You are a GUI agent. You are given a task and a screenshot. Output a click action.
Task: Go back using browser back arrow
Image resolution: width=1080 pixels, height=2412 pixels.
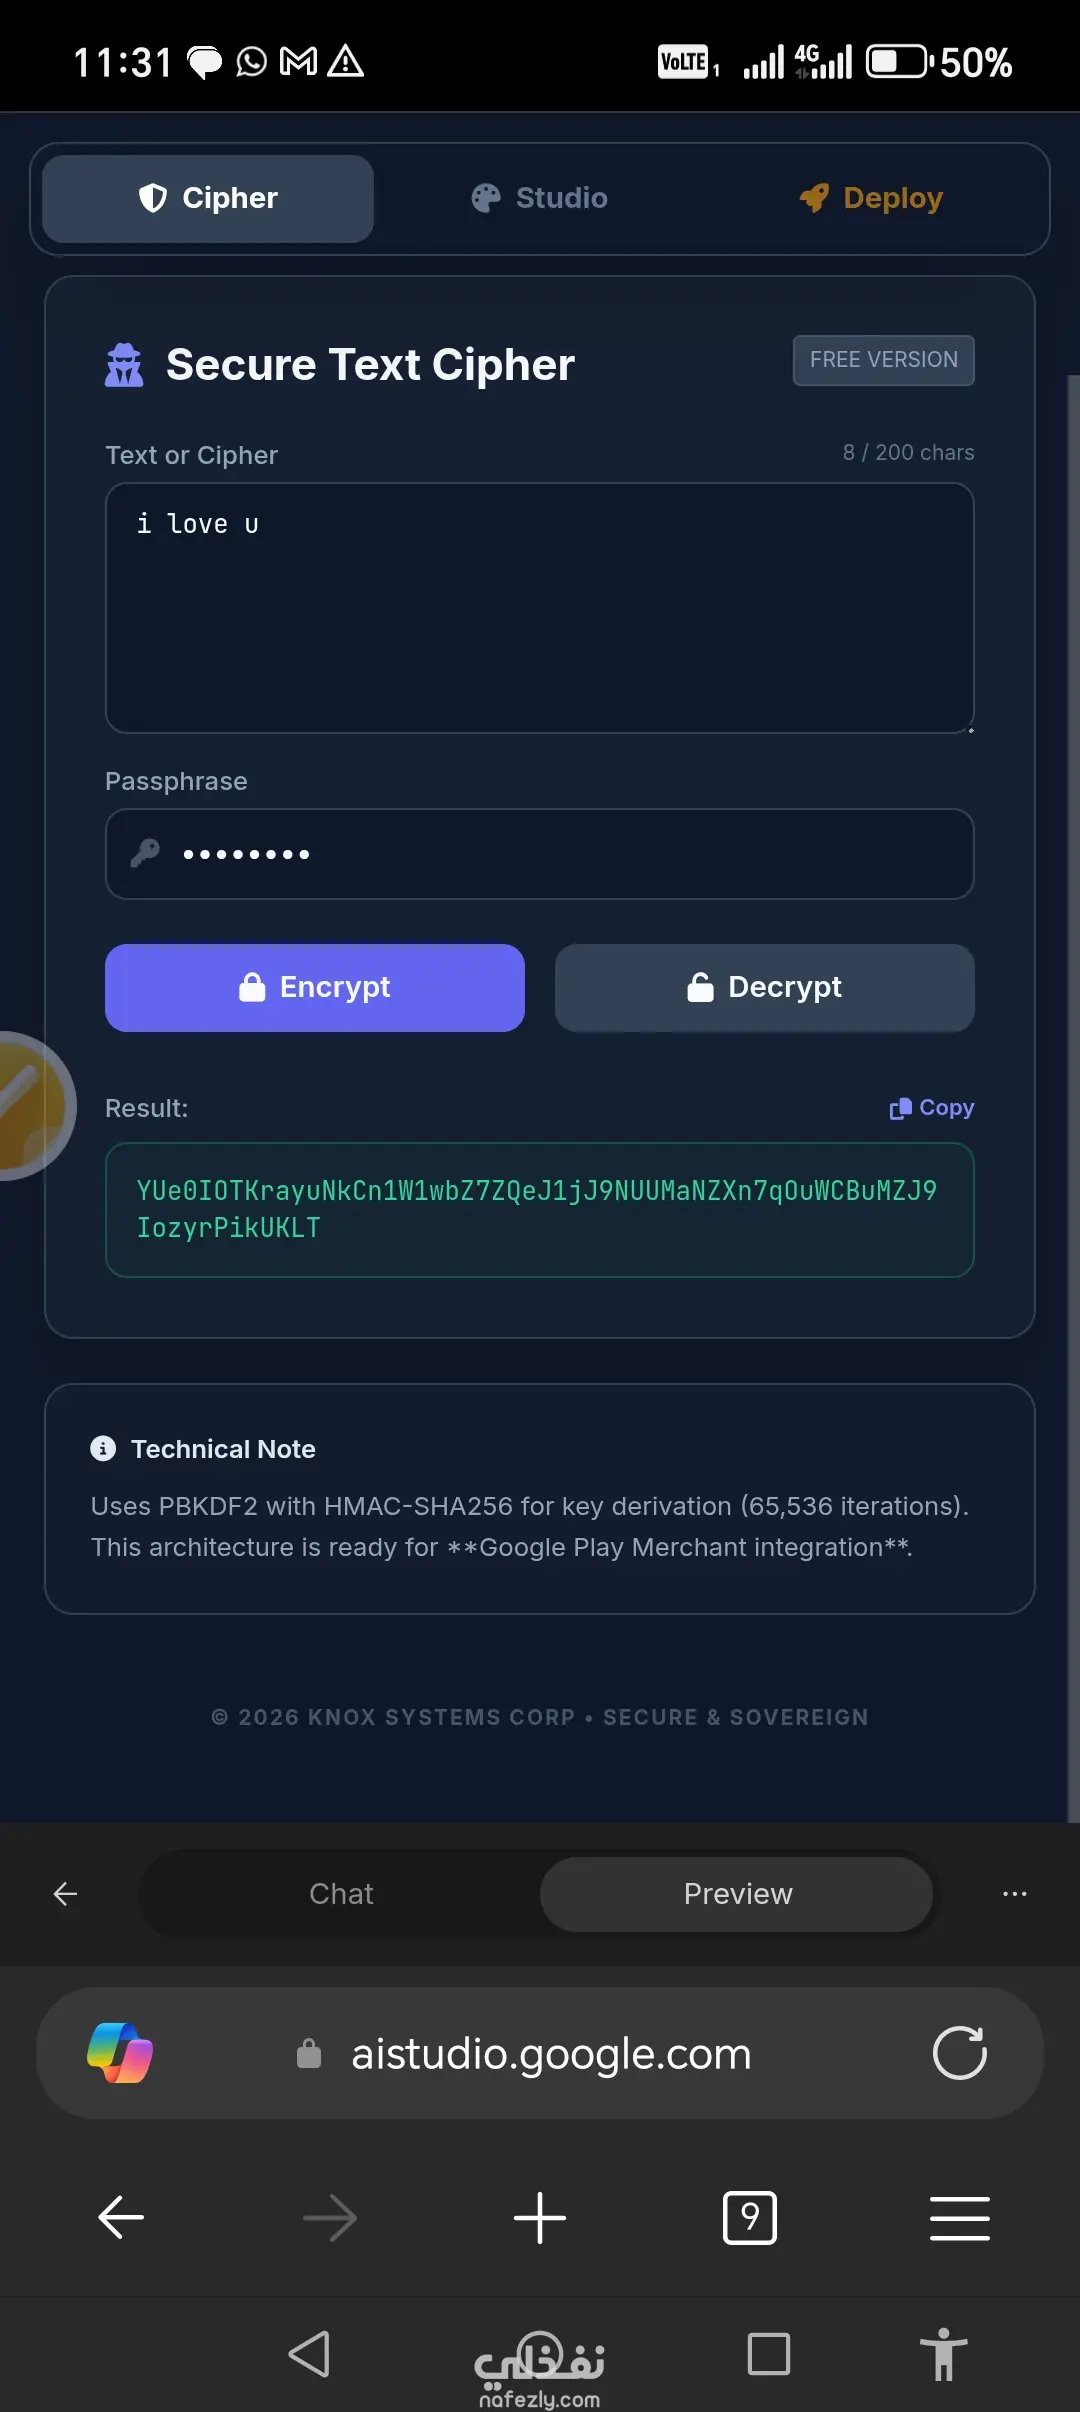tap(121, 2218)
